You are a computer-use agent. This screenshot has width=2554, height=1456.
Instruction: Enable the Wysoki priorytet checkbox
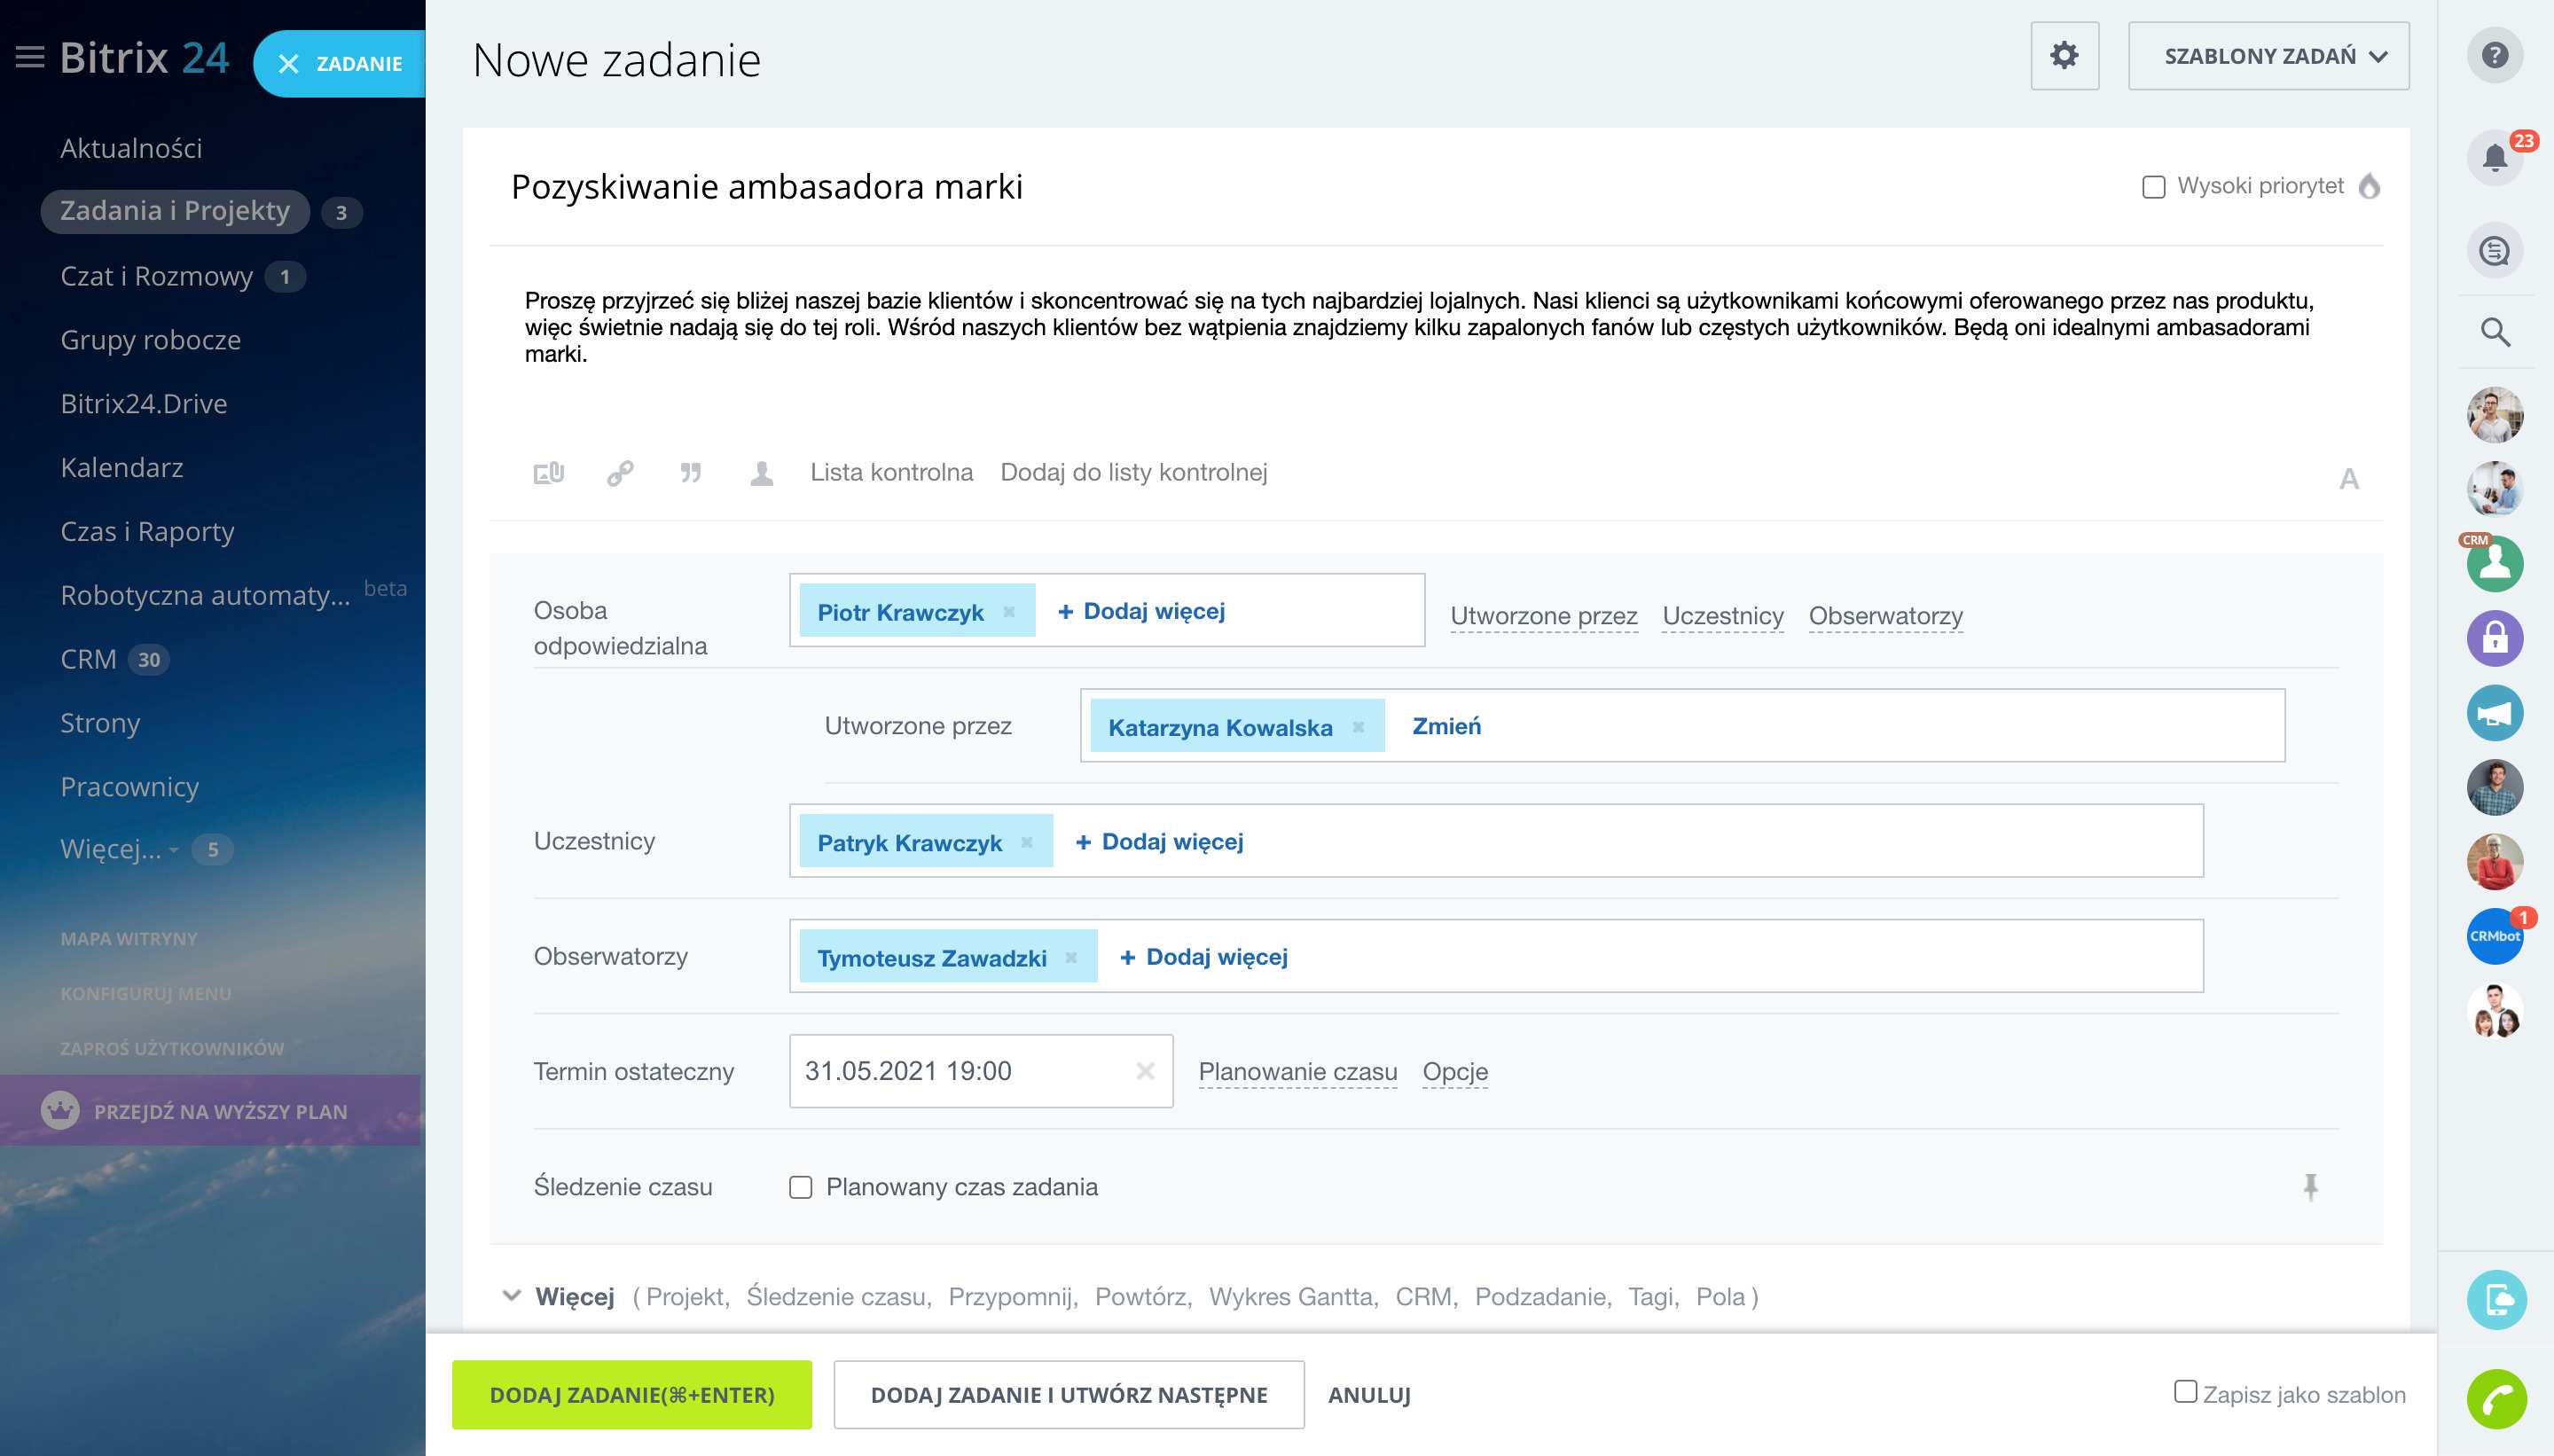click(2154, 187)
